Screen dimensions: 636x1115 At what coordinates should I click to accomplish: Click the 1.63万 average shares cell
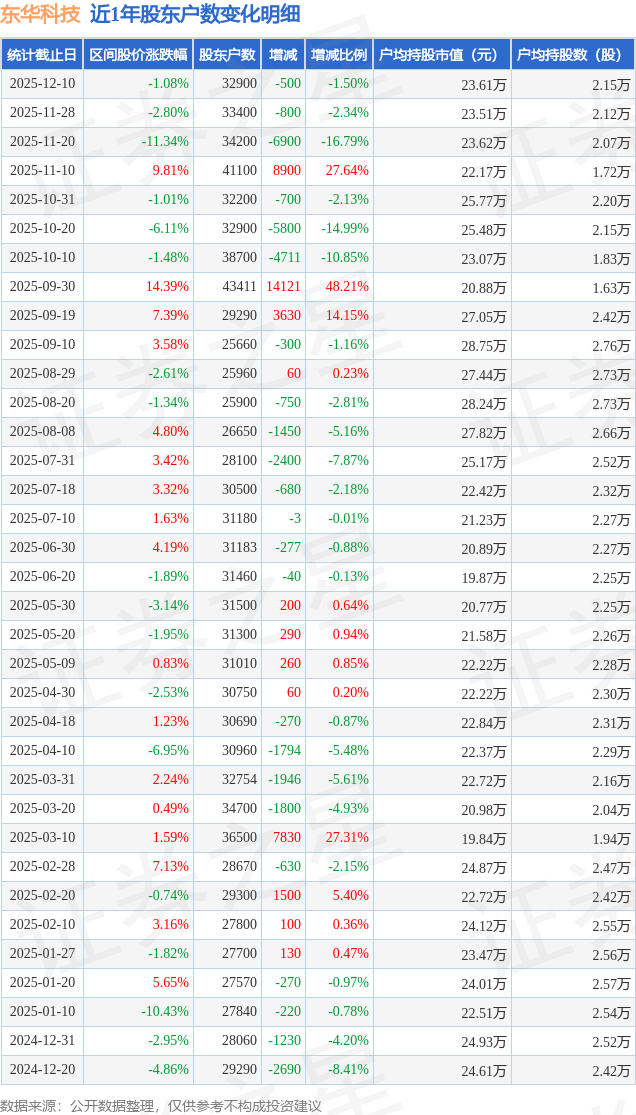[573, 287]
